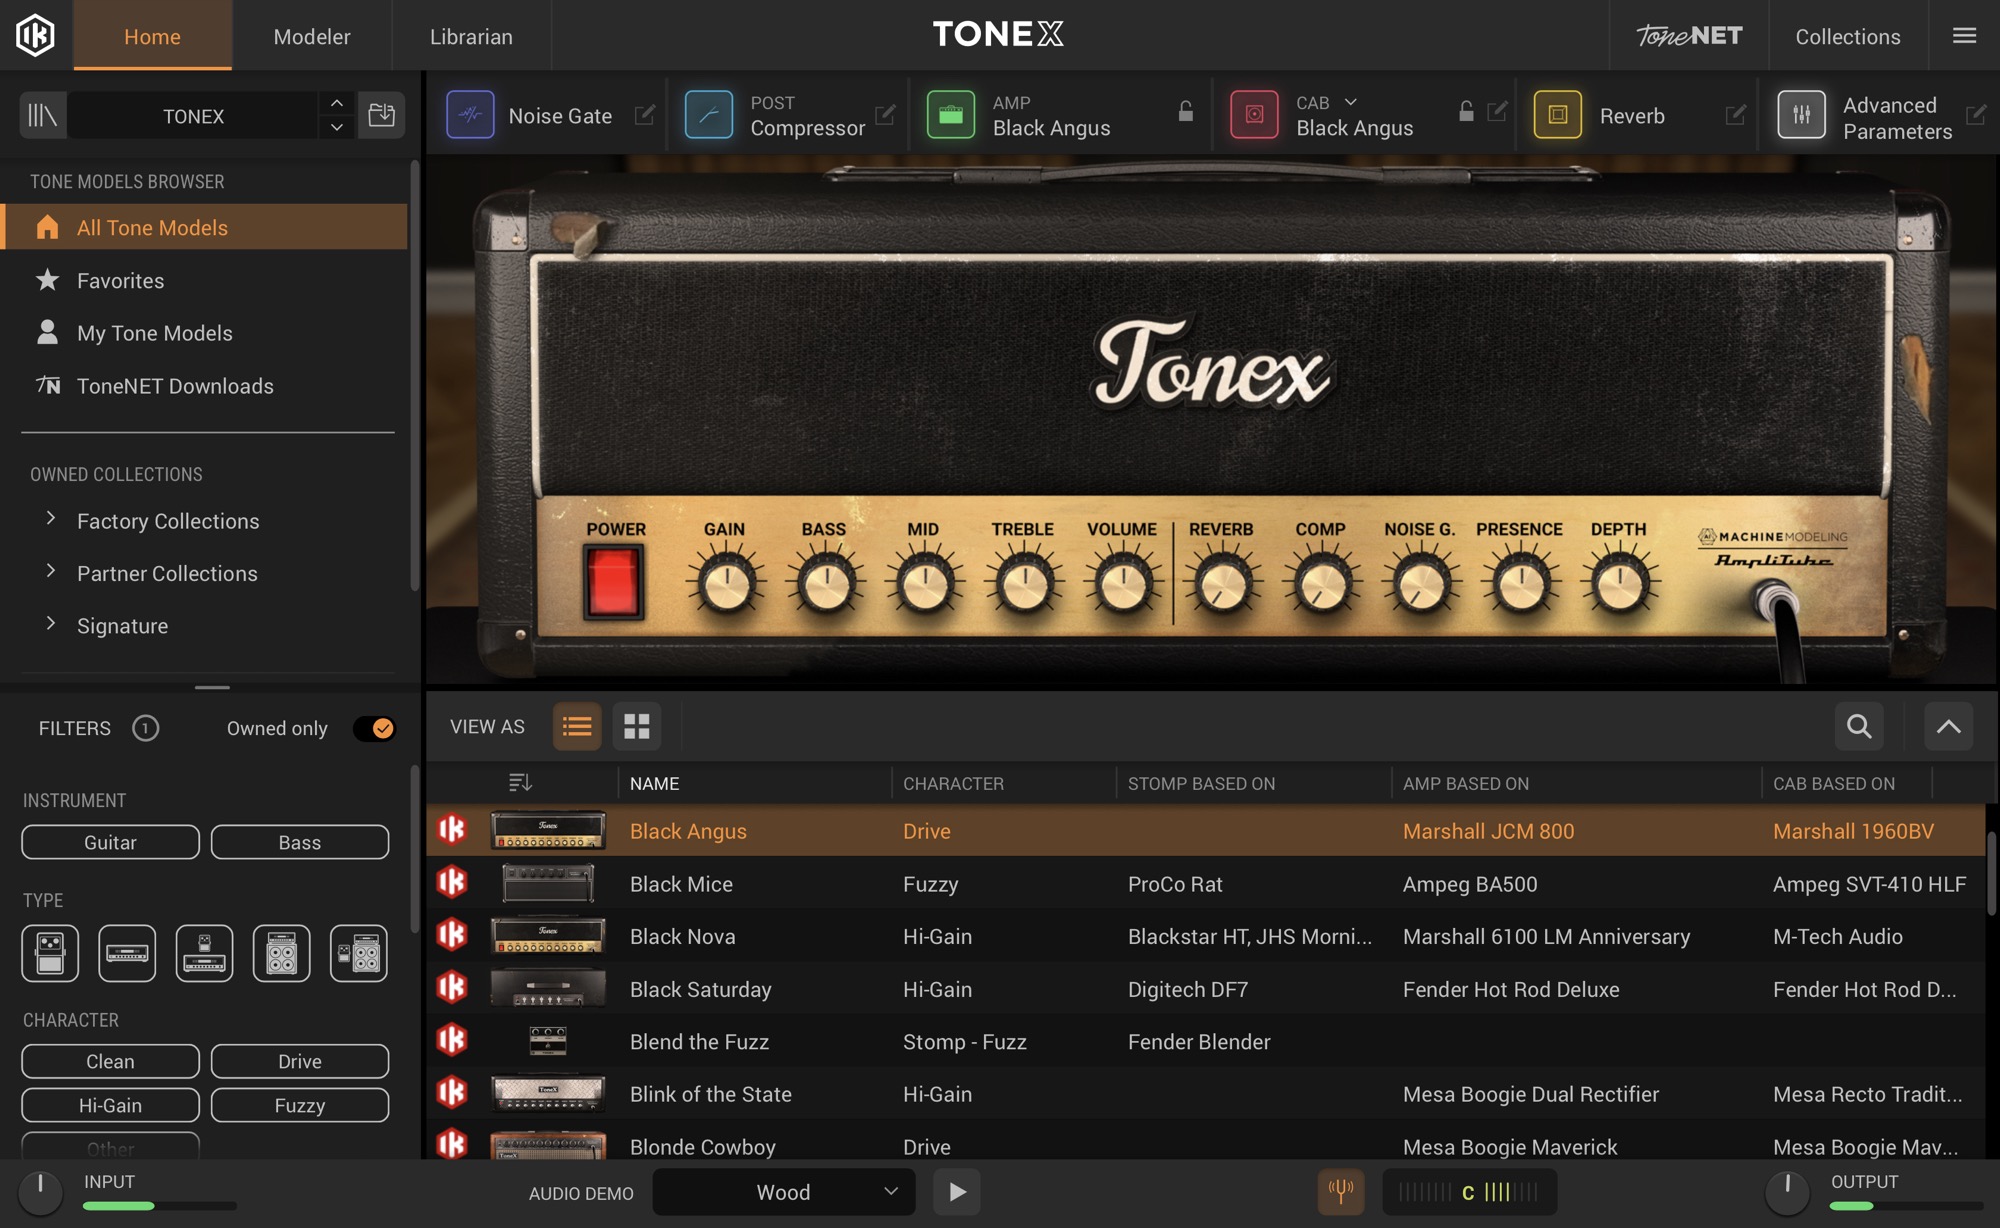Step to next preset with down arrow
The image size is (2000, 1228).
[x=337, y=127]
